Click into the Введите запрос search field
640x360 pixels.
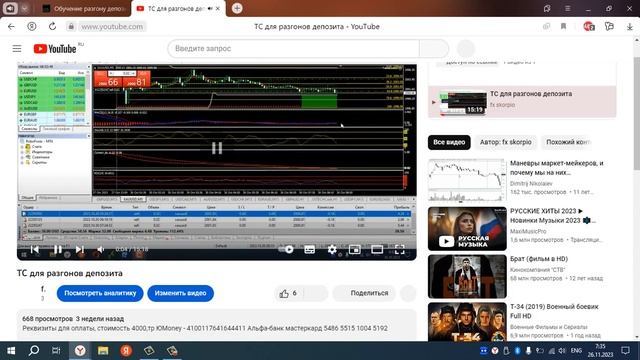[x=294, y=49]
